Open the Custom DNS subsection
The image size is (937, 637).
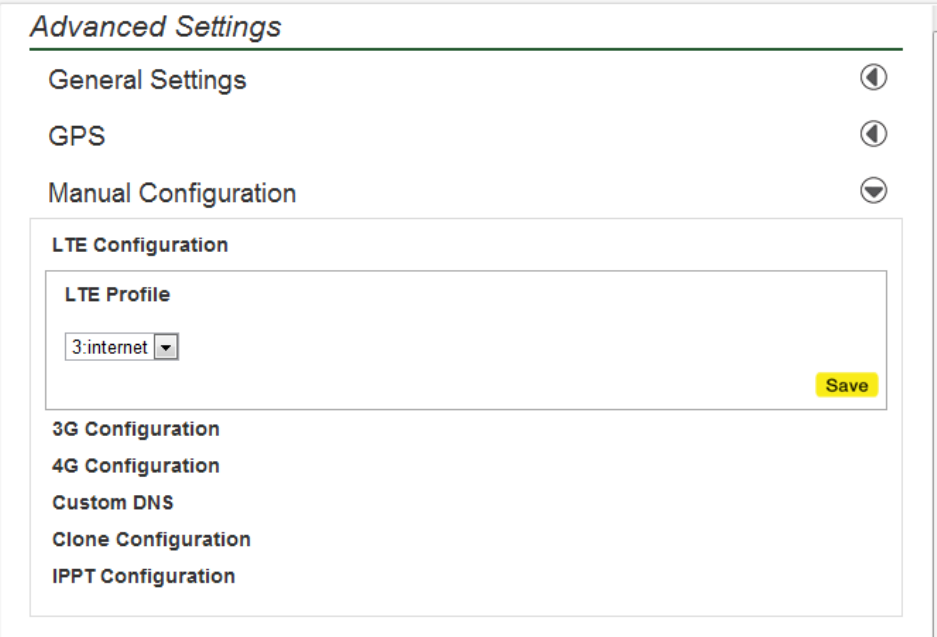pyautogui.click(x=113, y=503)
